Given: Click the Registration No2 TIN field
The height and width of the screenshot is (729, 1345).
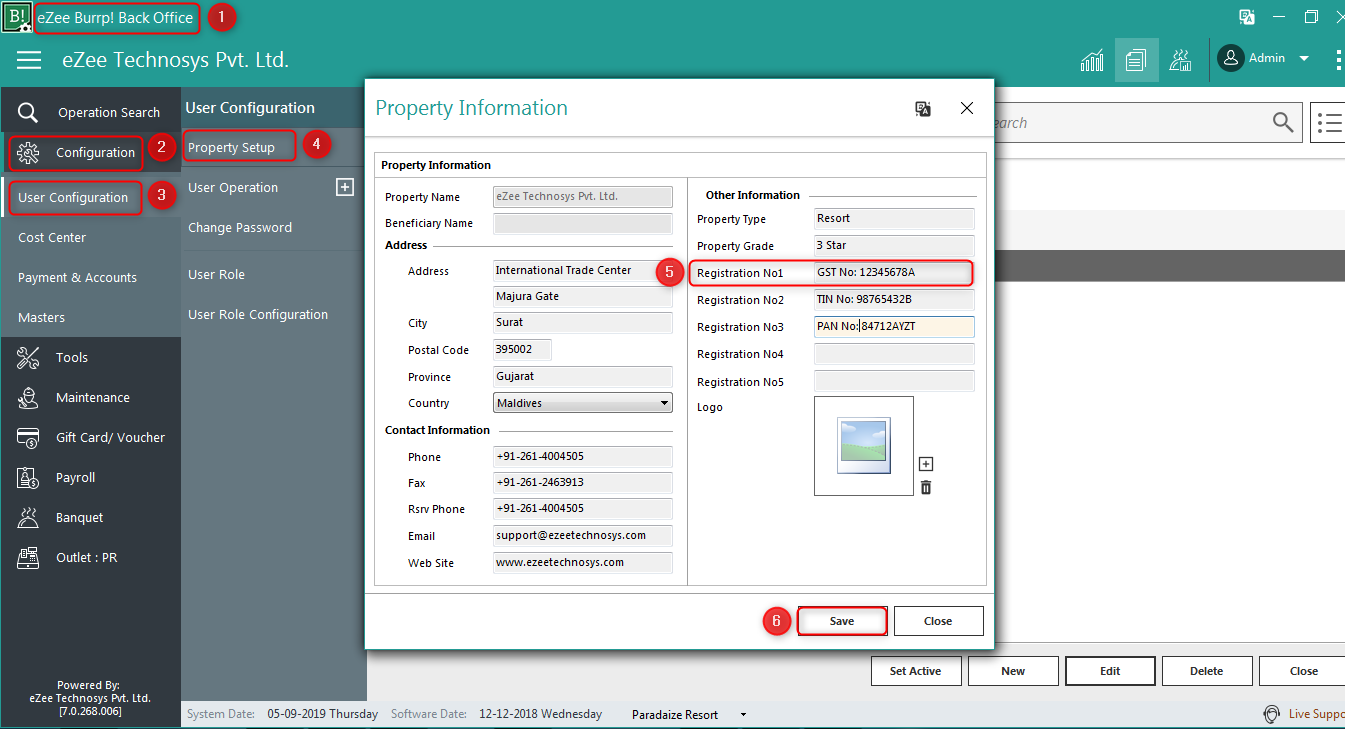Looking at the screenshot, I should coord(894,300).
